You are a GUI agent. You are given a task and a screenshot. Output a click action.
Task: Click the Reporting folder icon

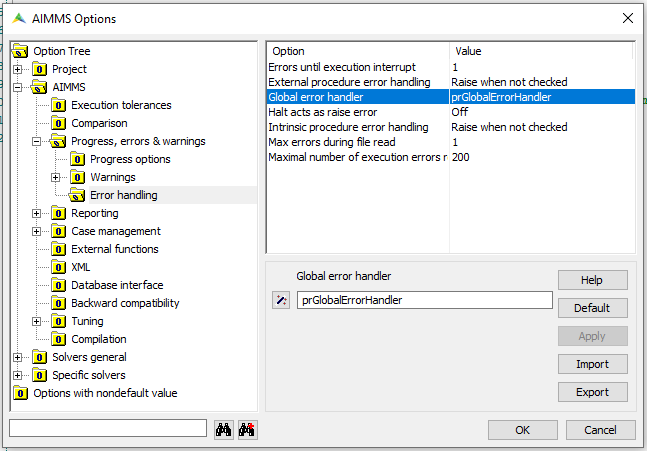tap(58, 213)
